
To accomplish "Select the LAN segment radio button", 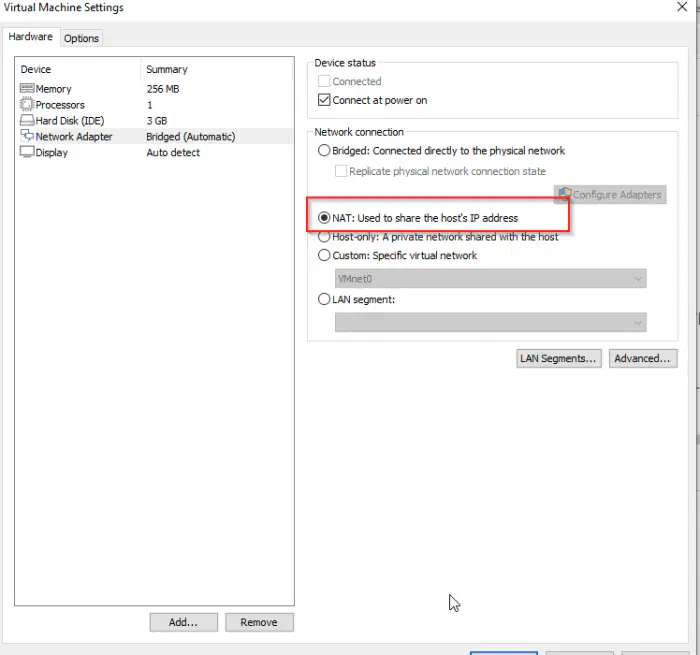I will click(x=324, y=299).
